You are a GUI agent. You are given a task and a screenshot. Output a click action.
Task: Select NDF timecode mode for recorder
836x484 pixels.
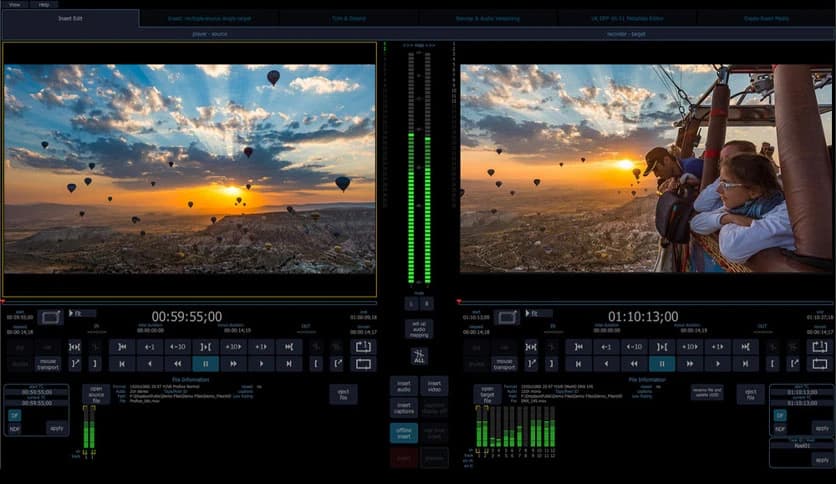(x=780, y=429)
